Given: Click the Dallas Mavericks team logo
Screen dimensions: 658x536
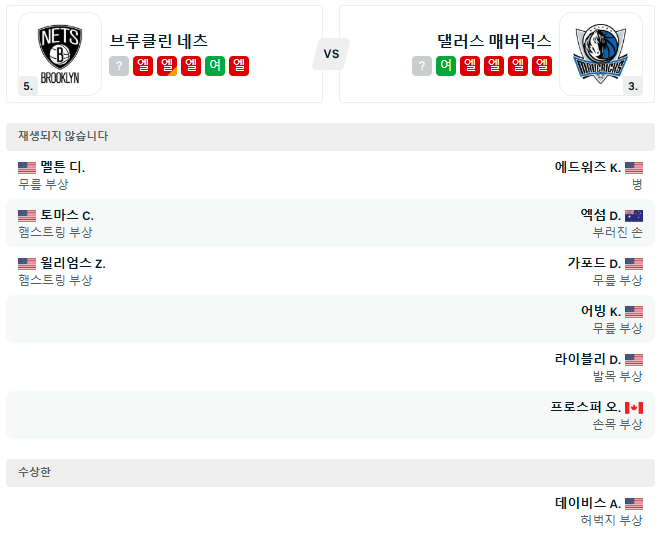Looking at the screenshot, I should [x=600, y=54].
